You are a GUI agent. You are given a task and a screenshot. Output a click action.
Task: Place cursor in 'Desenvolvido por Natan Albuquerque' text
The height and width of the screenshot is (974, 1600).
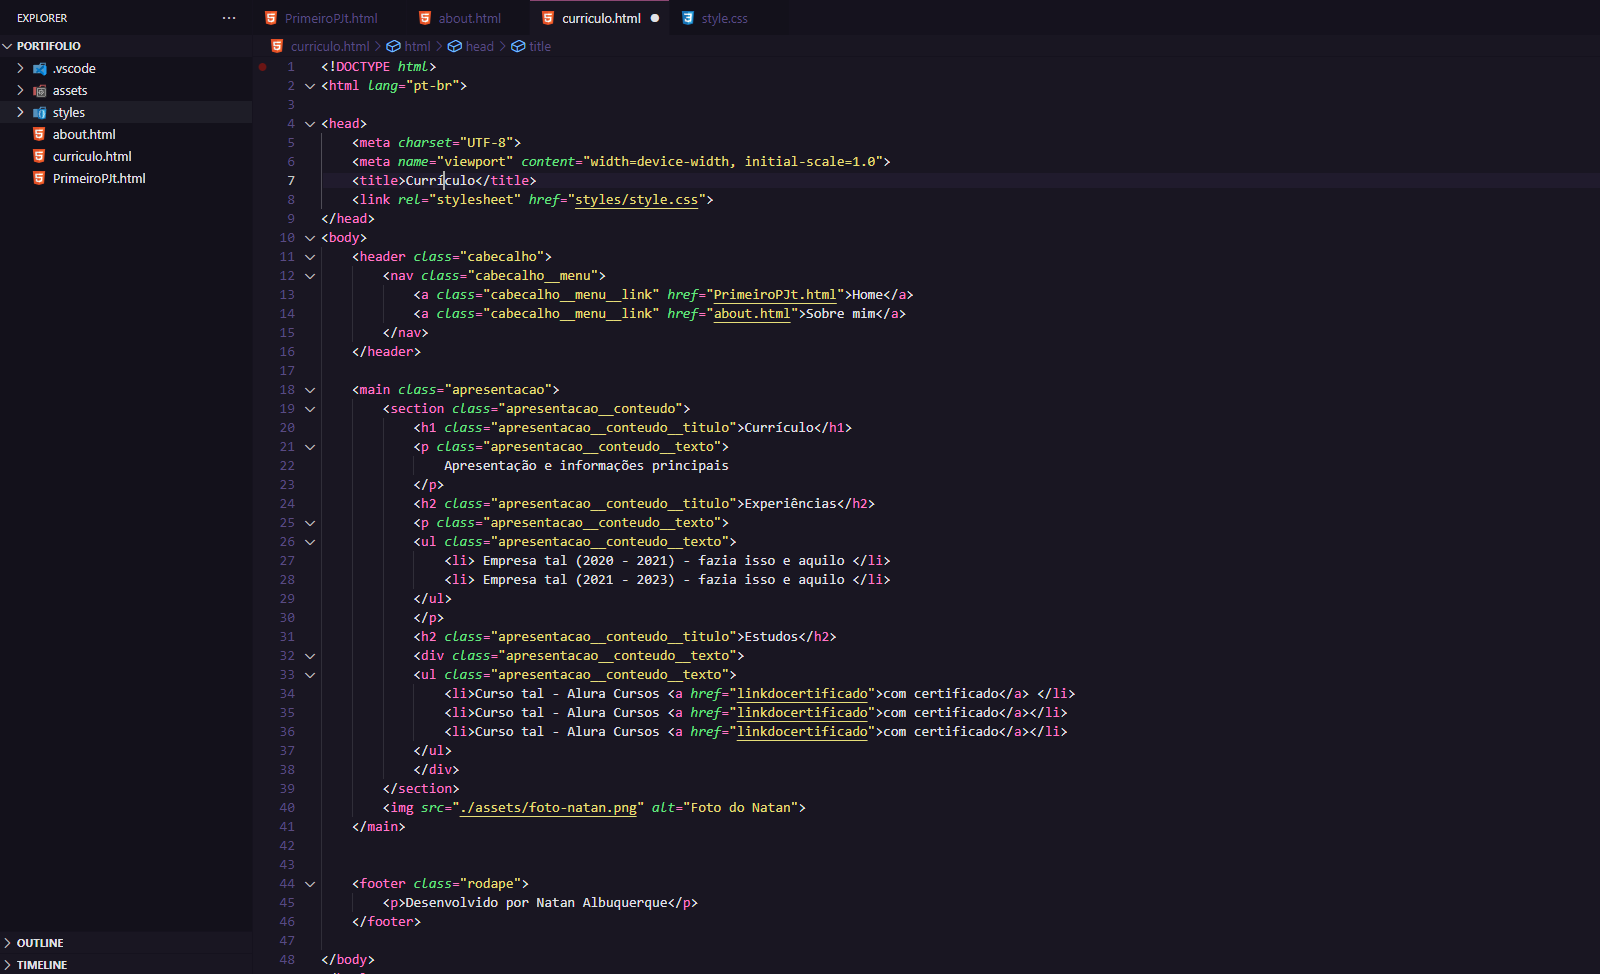tap(536, 903)
